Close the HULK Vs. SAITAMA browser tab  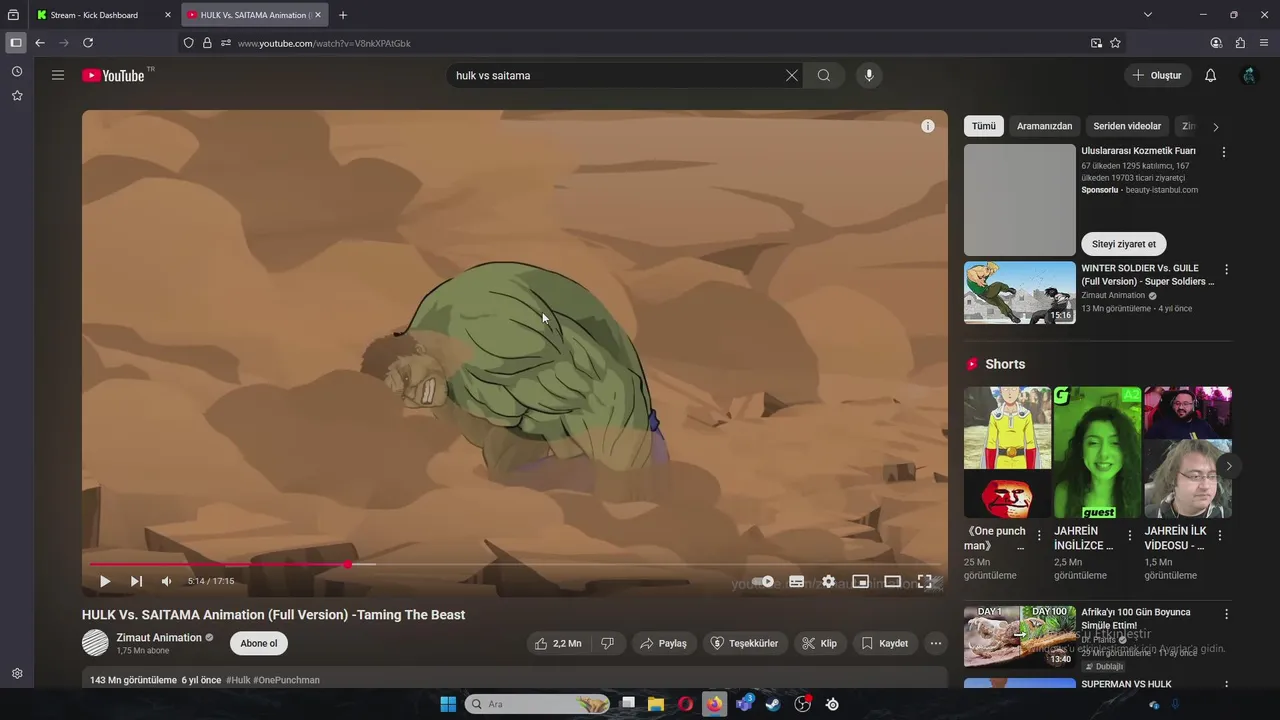(x=318, y=15)
